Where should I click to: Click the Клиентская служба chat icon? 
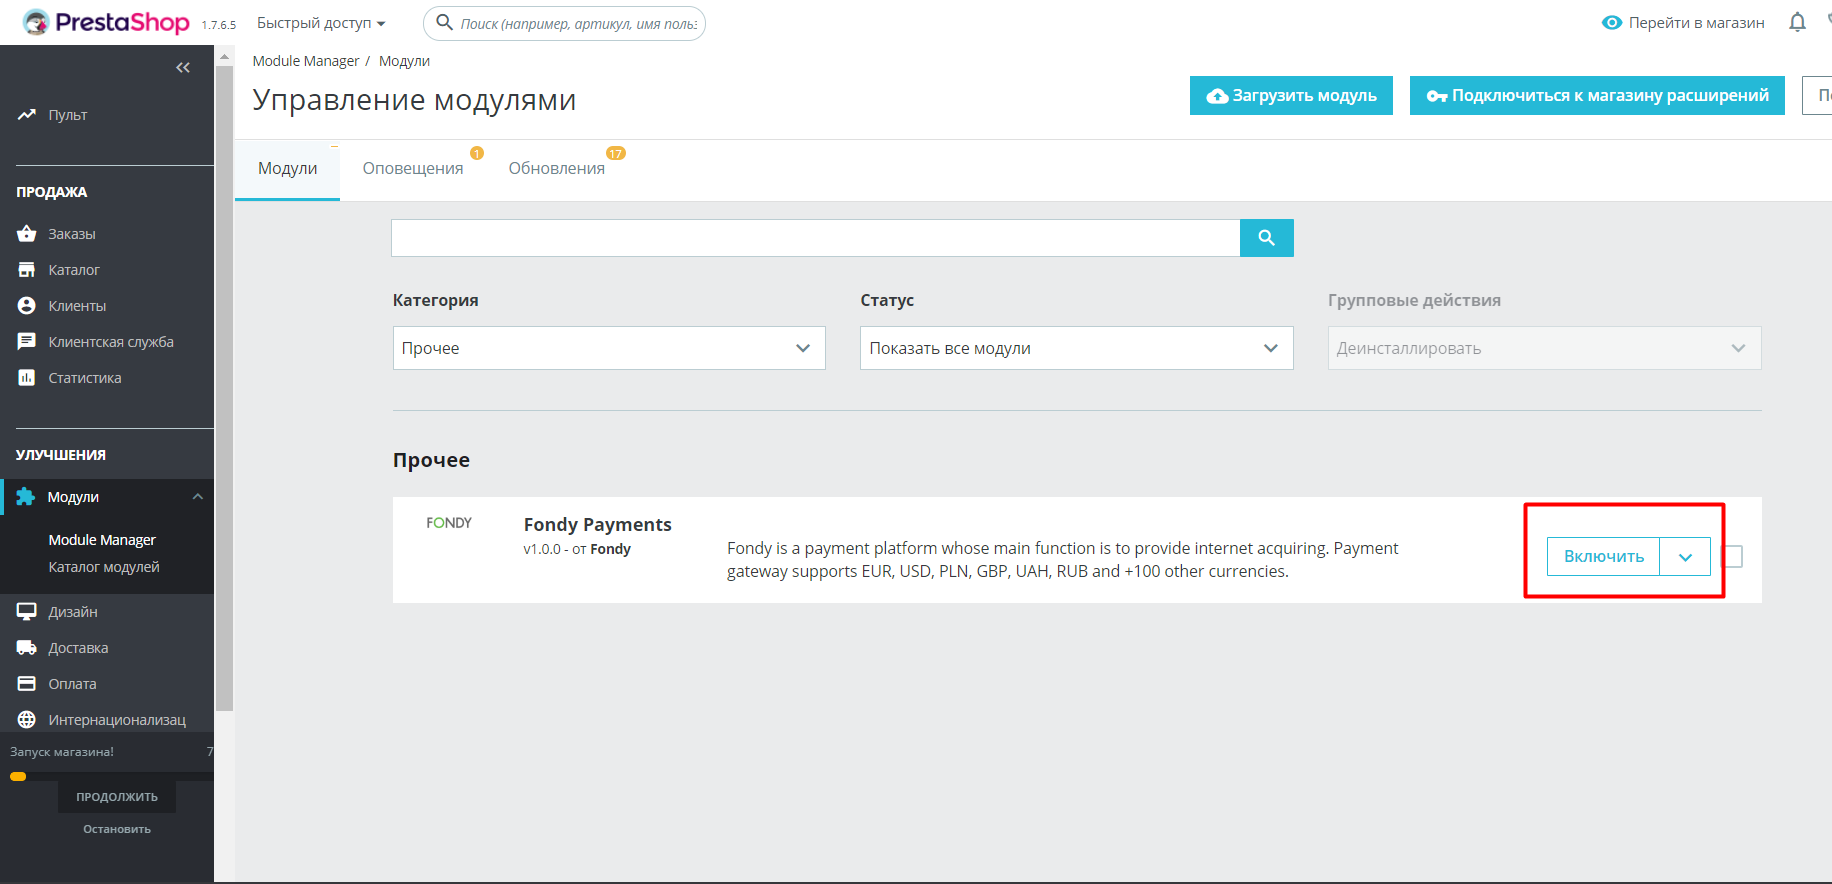click(x=27, y=342)
